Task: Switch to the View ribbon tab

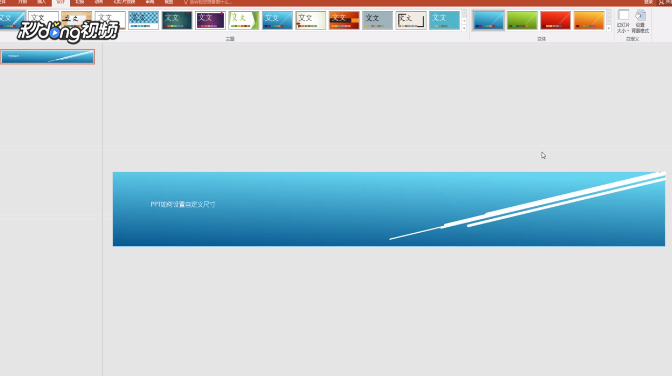Action: tap(169, 2)
